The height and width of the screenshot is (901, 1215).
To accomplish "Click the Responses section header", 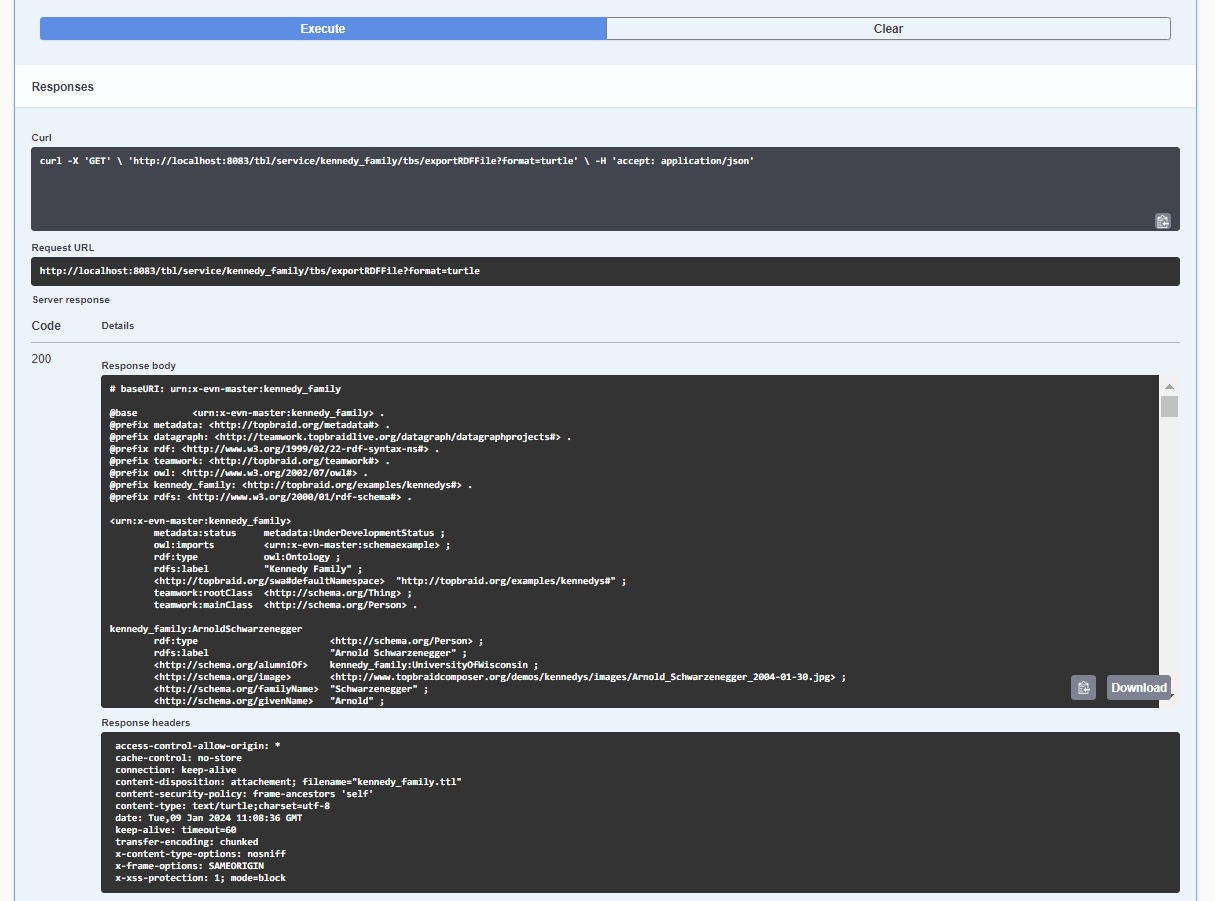I will click(62, 87).
